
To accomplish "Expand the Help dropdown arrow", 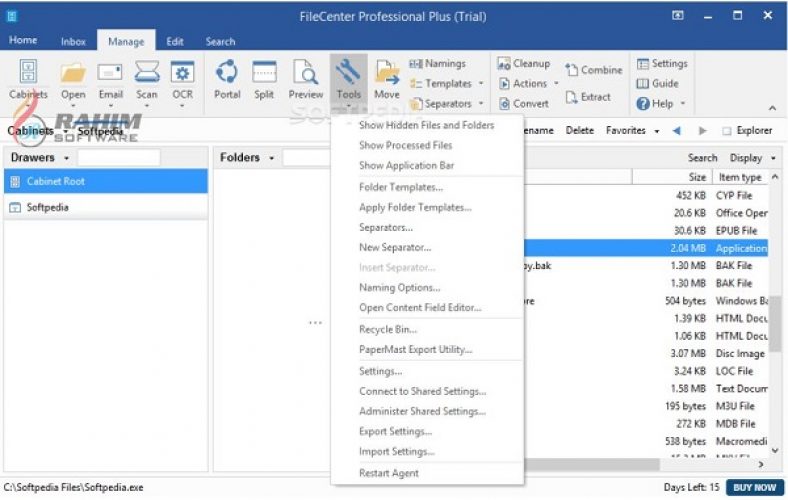I will coord(682,104).
